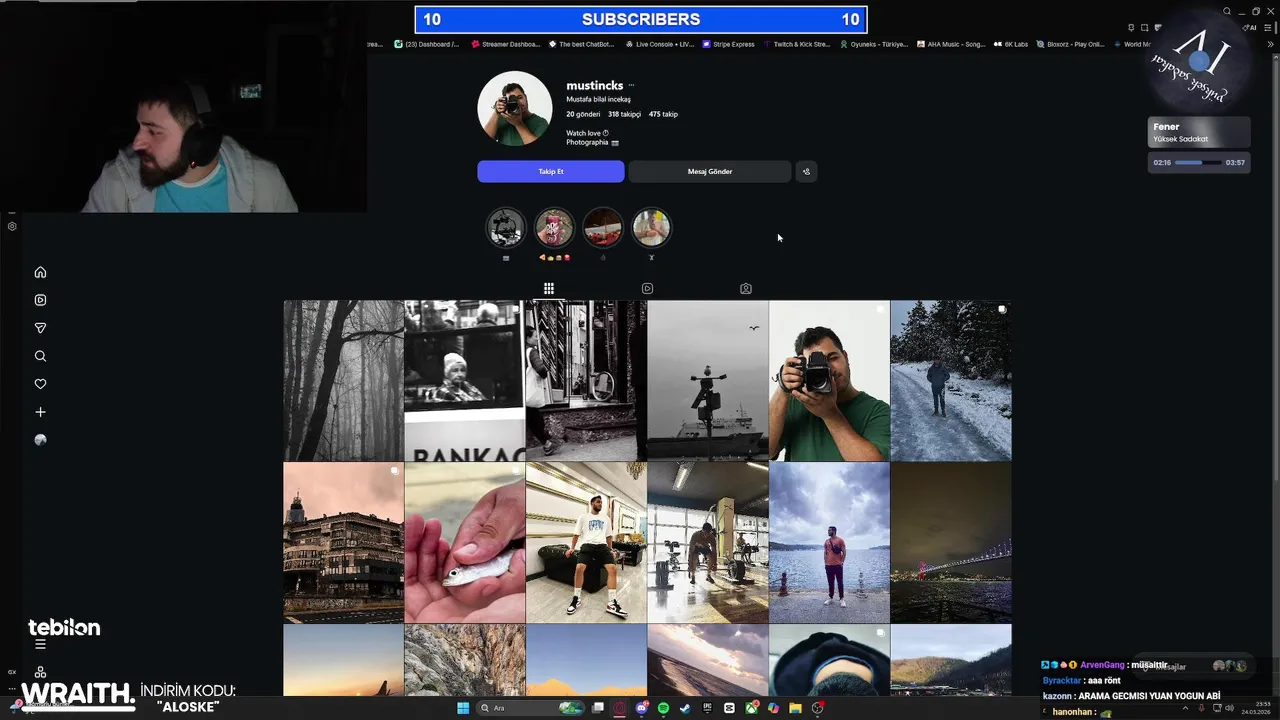Screen dimensions: 1280x720
Task: Open Opera GX browser in the taskbar
Action: click(619, 708)
